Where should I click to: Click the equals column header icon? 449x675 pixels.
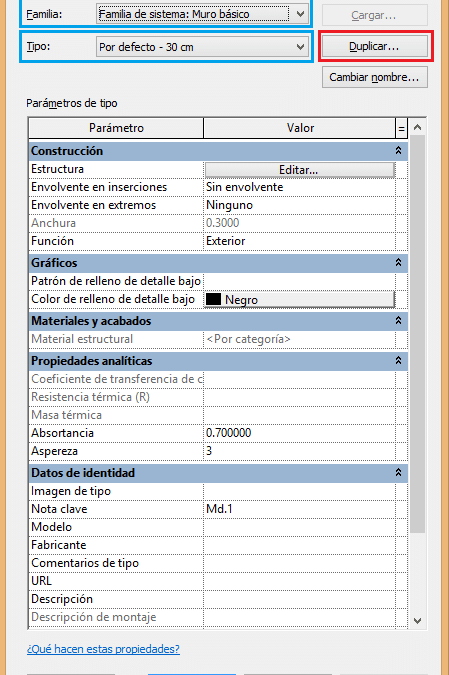click(x=401, y=128)
